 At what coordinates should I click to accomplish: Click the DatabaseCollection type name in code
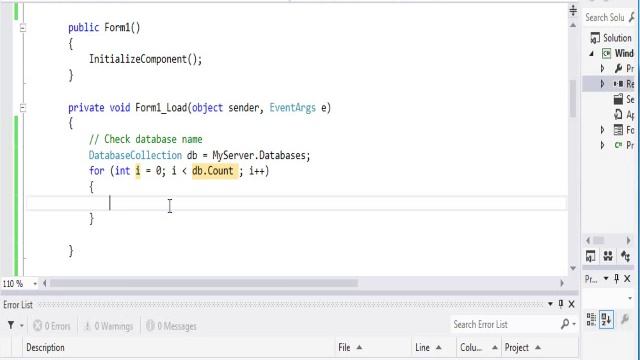(135, 155)
